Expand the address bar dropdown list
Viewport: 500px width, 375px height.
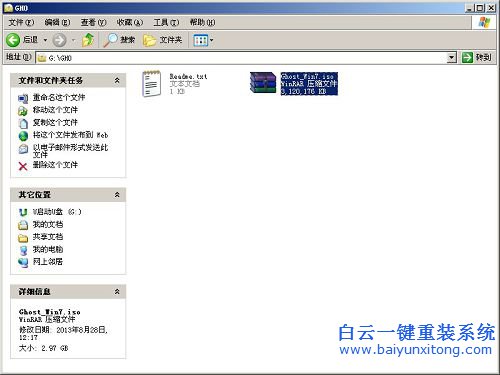point(451,57)
